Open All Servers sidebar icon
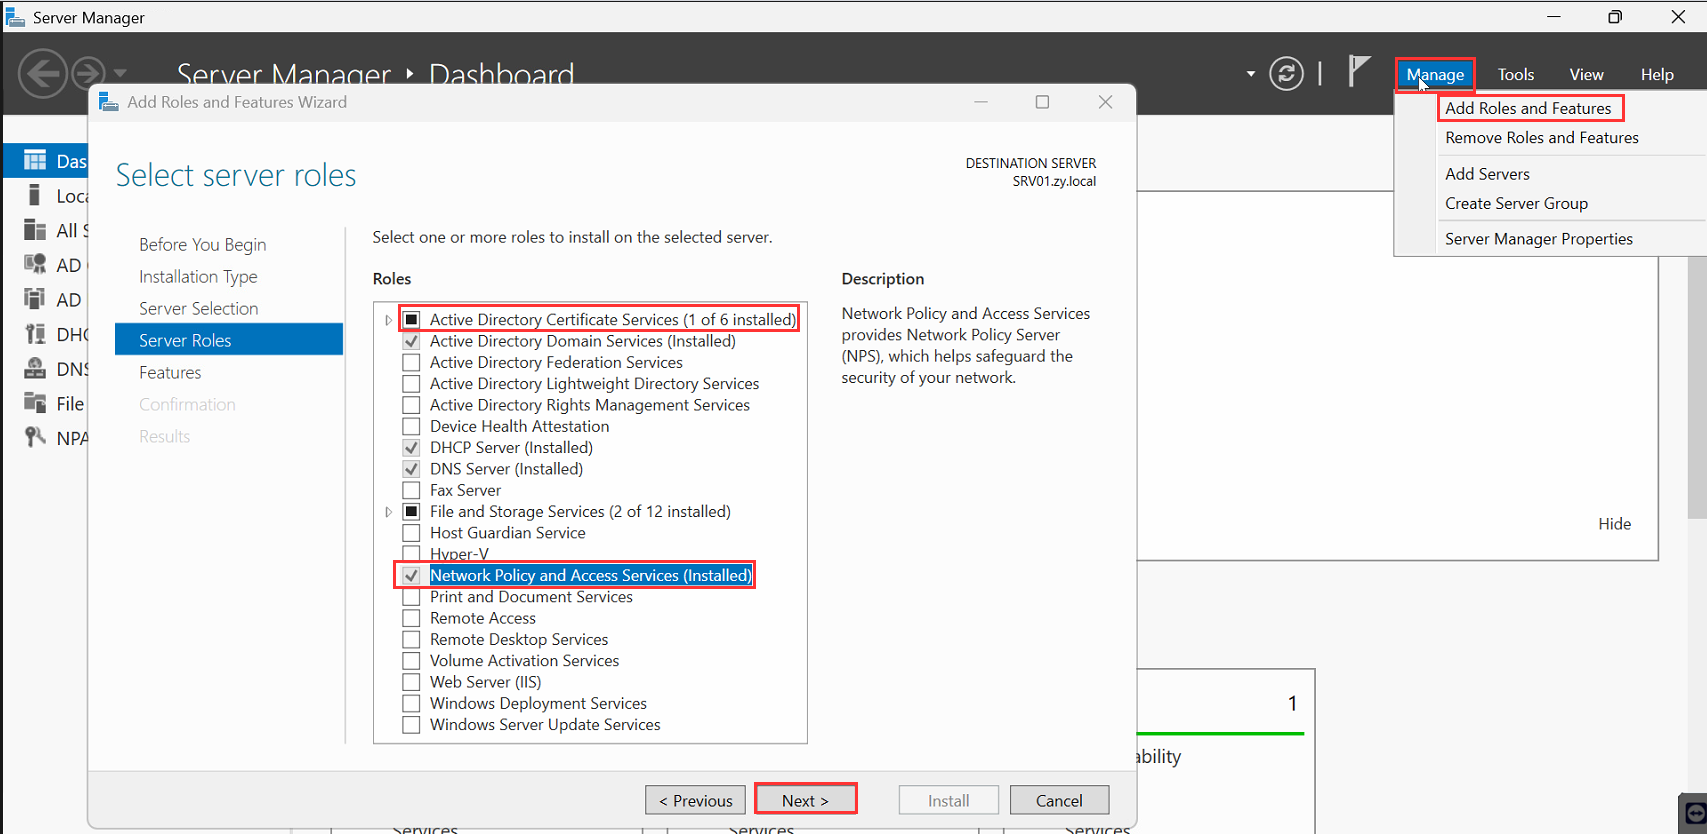The height and width of the screenshot is (834, 1707). [x=35, y=230]
